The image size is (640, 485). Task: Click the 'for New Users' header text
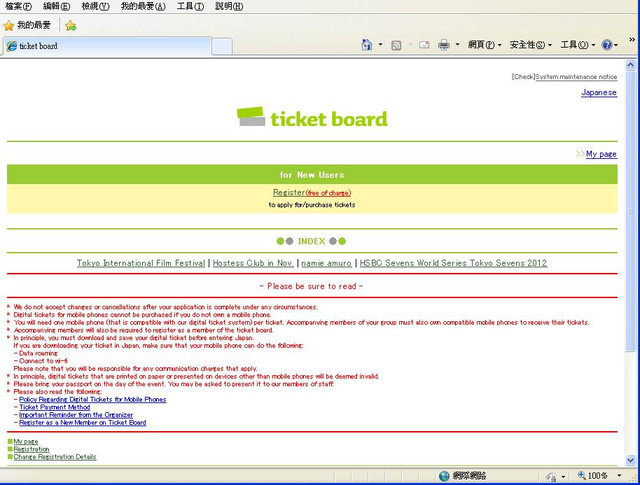(x=312, y=175)
